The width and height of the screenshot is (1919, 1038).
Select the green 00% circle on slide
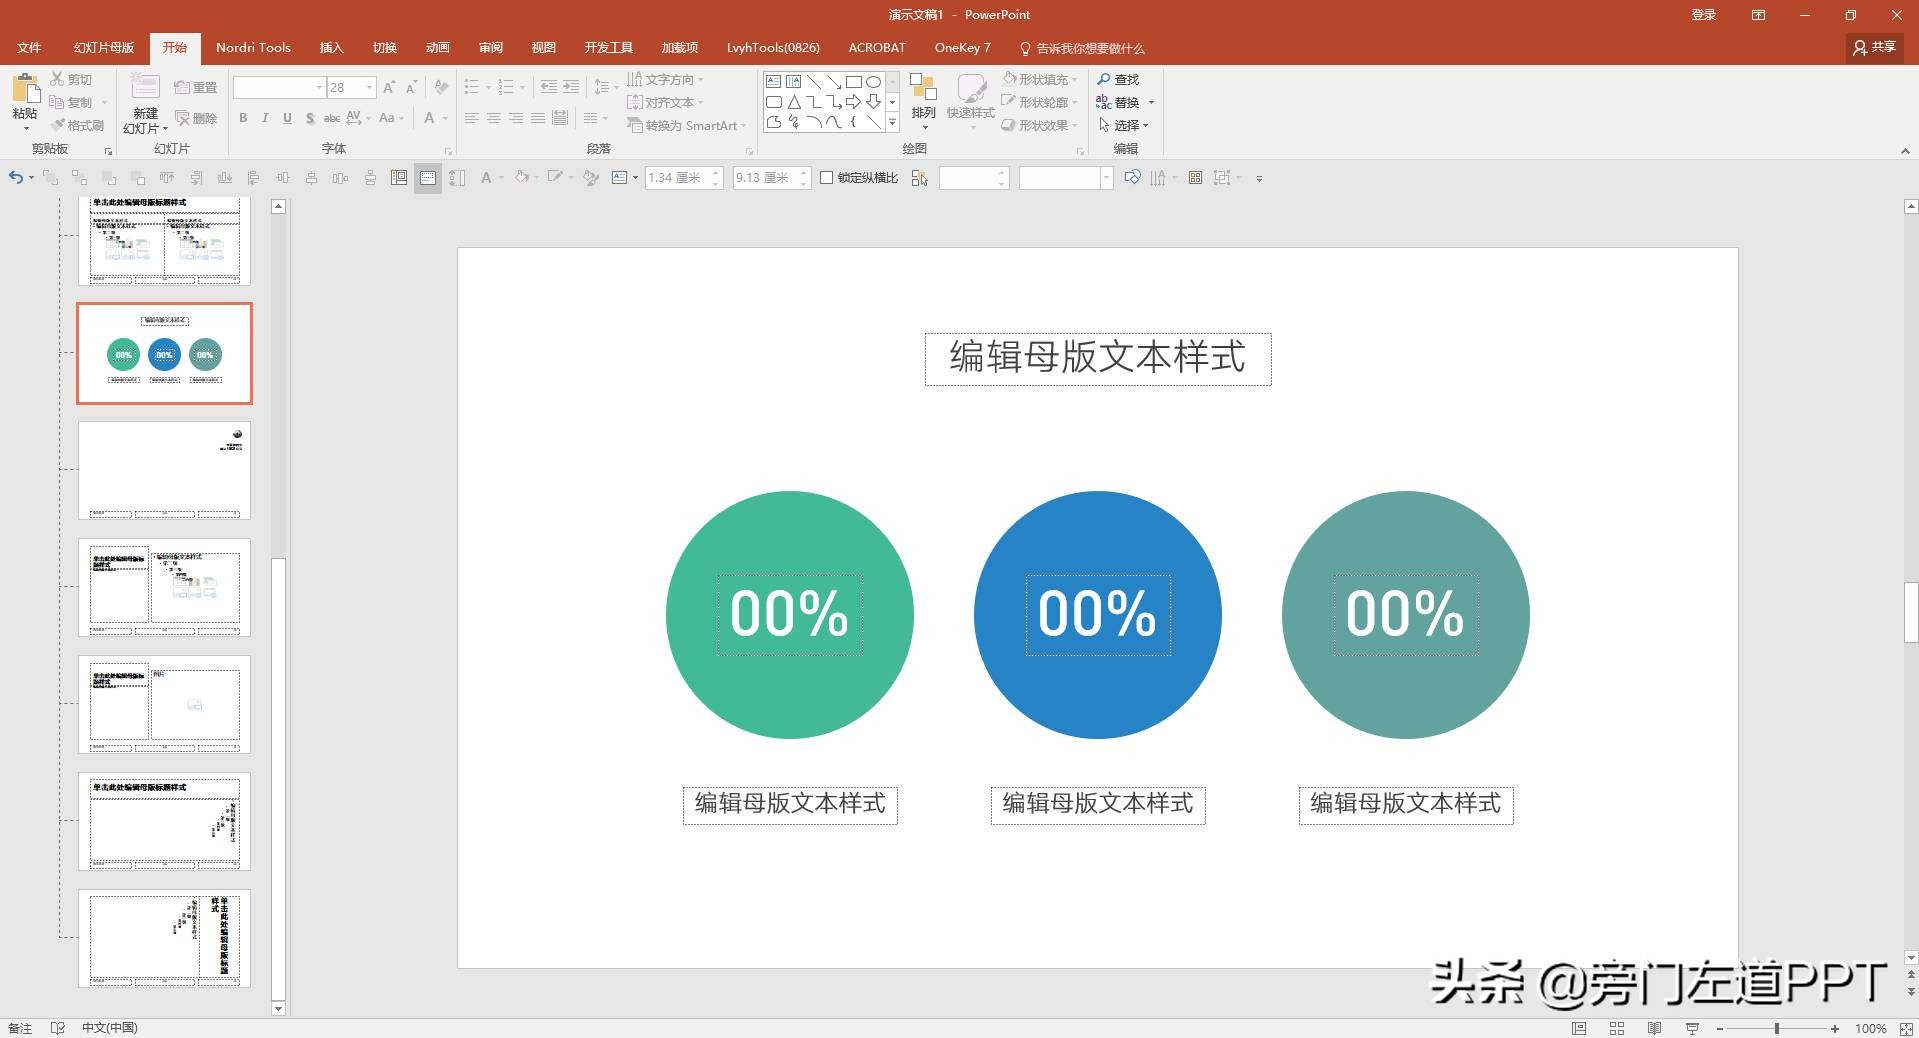790,615
